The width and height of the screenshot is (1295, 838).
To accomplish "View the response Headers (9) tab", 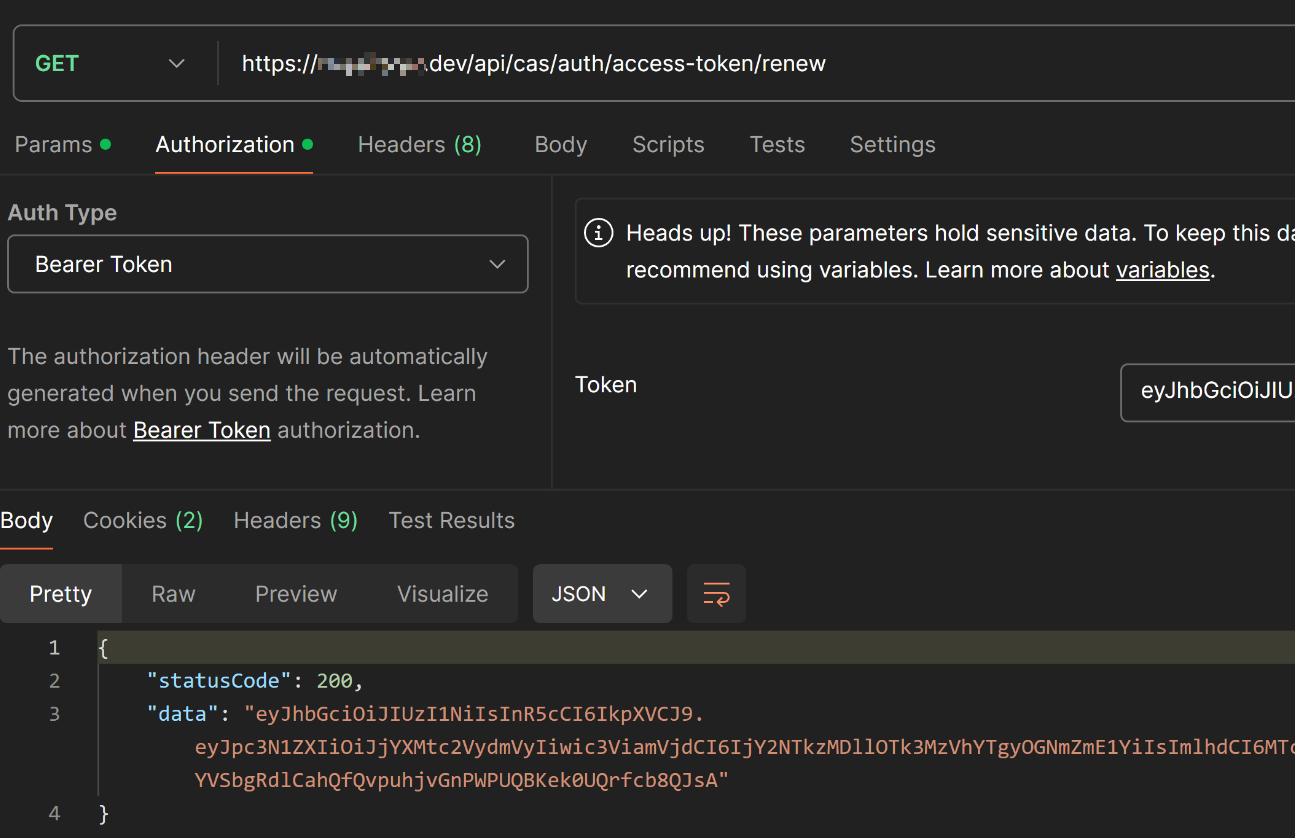I will pos(295,520).
